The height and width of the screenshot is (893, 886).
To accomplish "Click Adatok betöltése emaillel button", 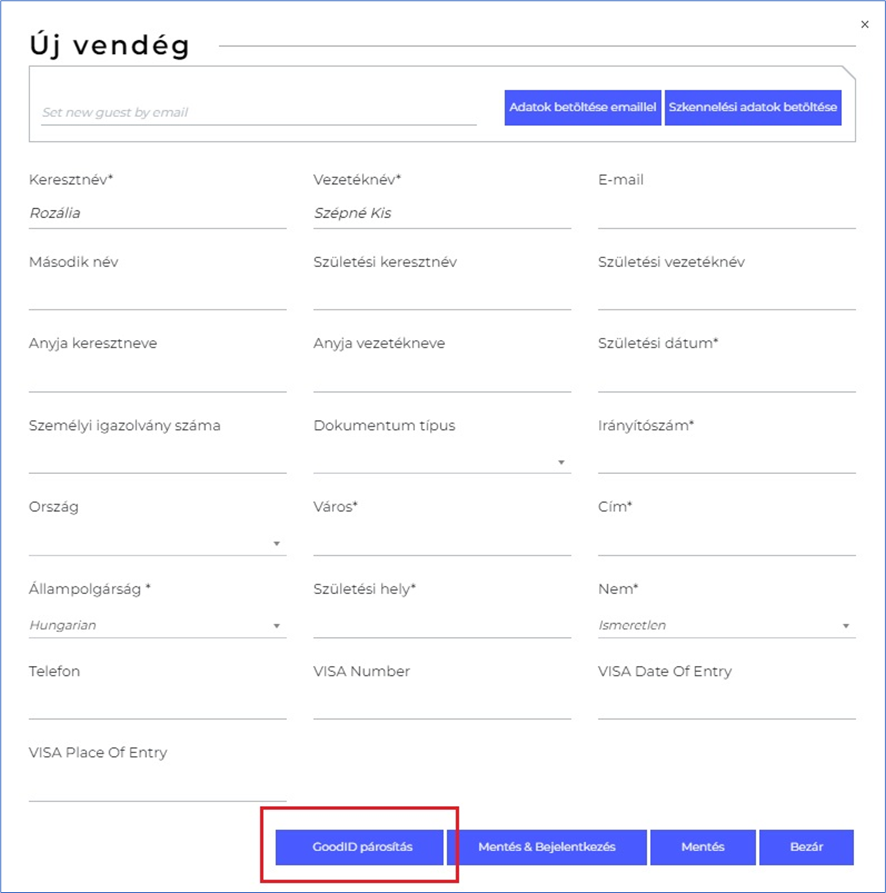I will point(582,107).
